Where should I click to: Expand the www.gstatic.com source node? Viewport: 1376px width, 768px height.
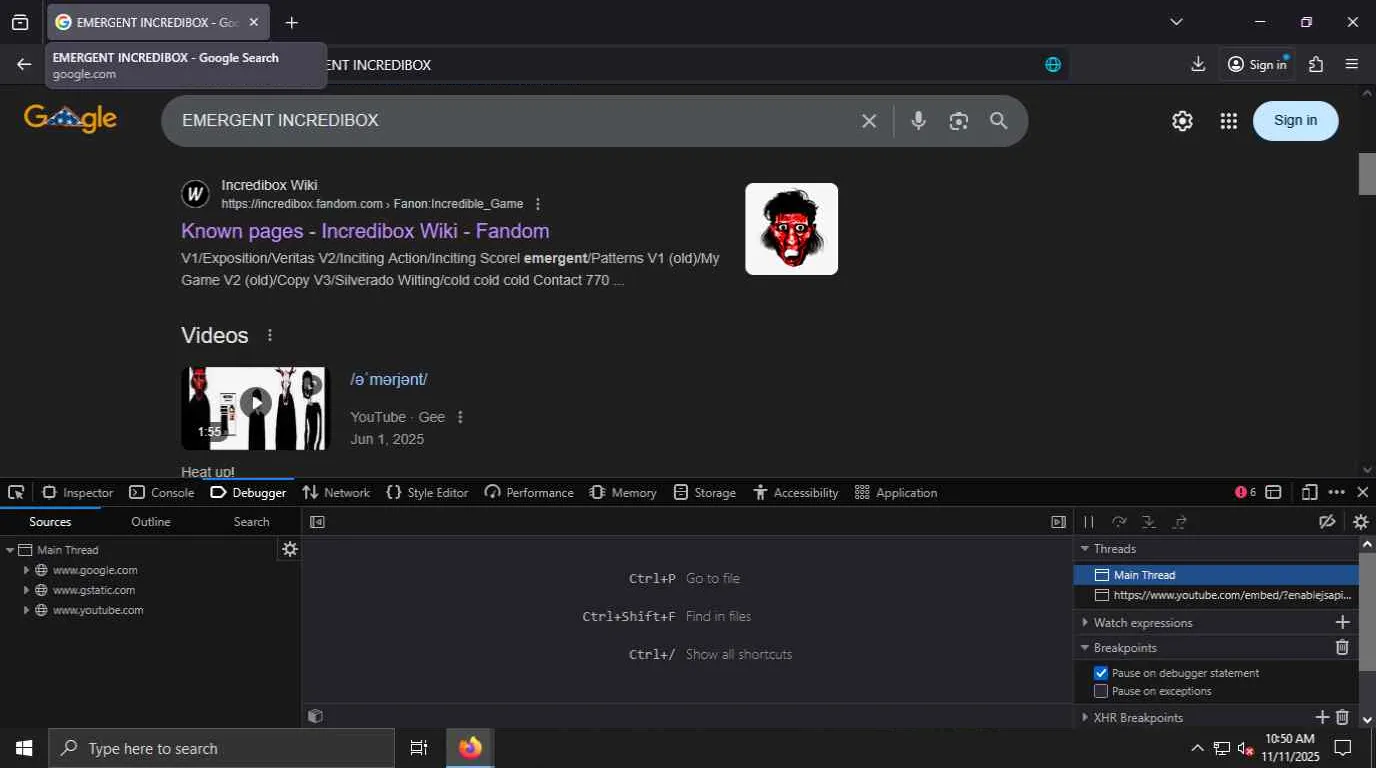26,590
